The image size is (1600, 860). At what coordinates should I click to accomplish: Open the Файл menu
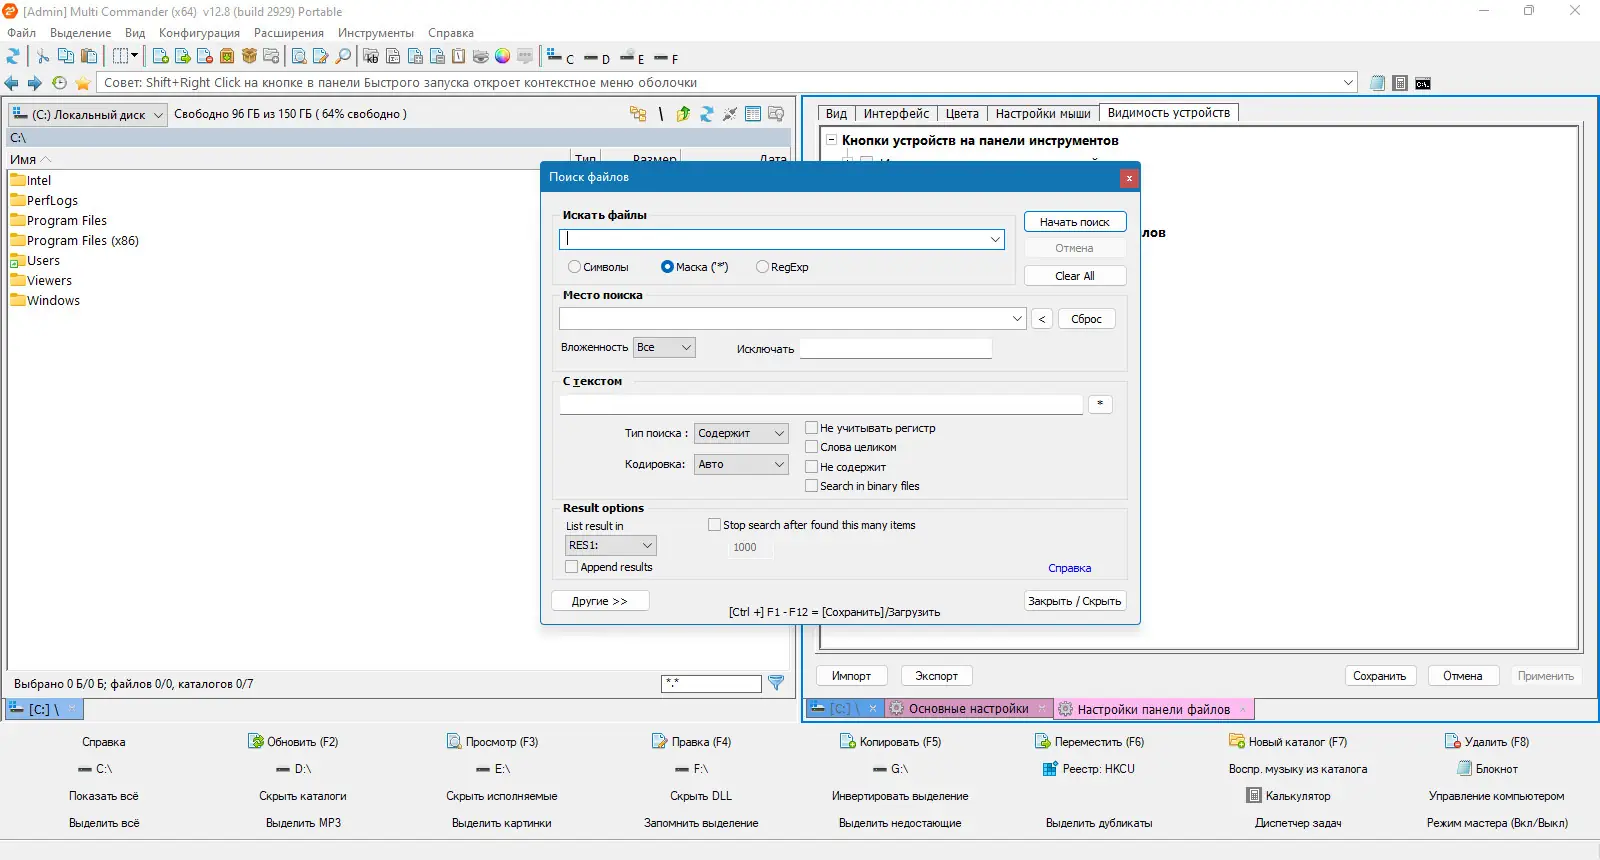21,33
